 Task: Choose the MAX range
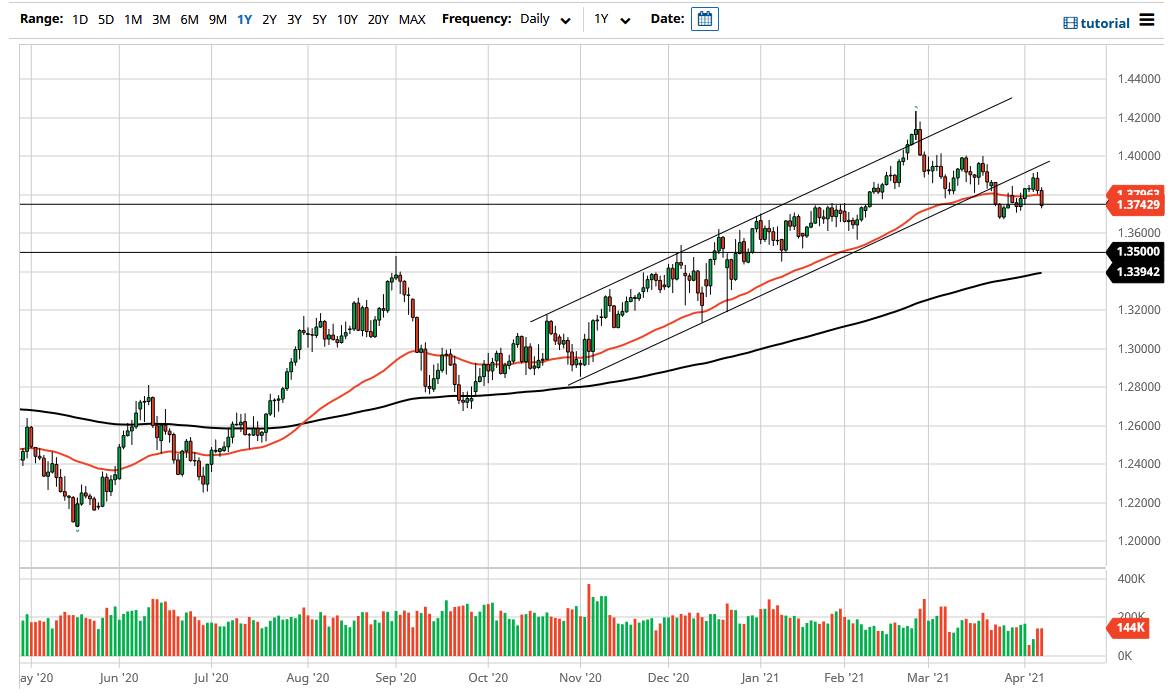click(x=411, y=19)
